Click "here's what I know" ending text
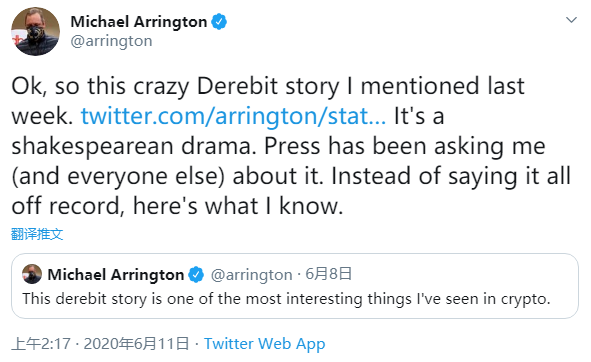591x362 pixels. coord(238,206)
